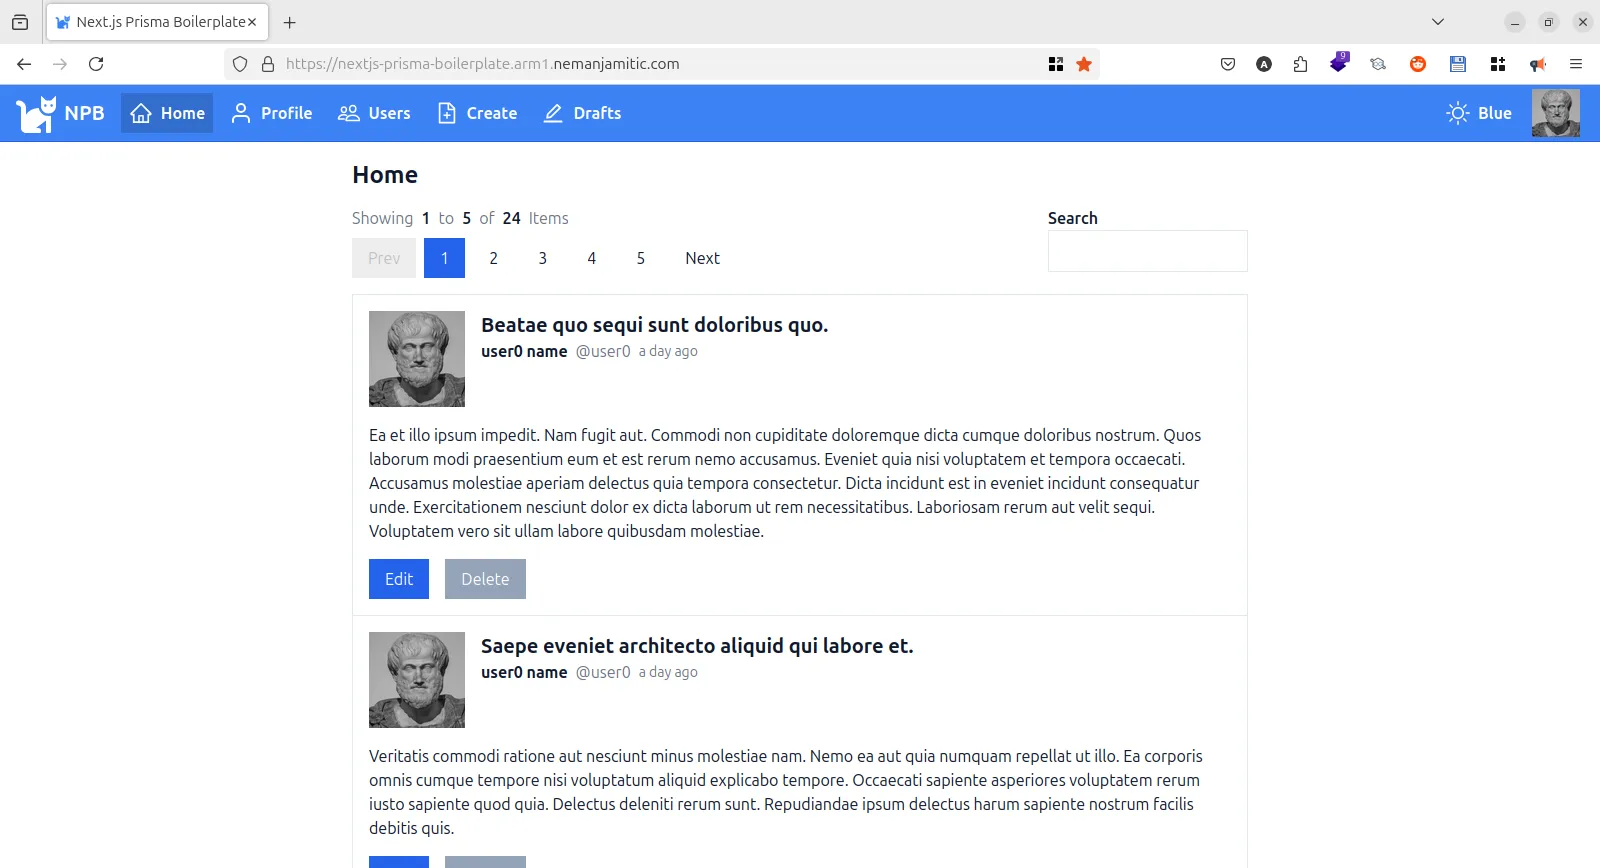Click the Next pagination button
The width and height of the screenshot is (1600, 868).
coord(702,258)
